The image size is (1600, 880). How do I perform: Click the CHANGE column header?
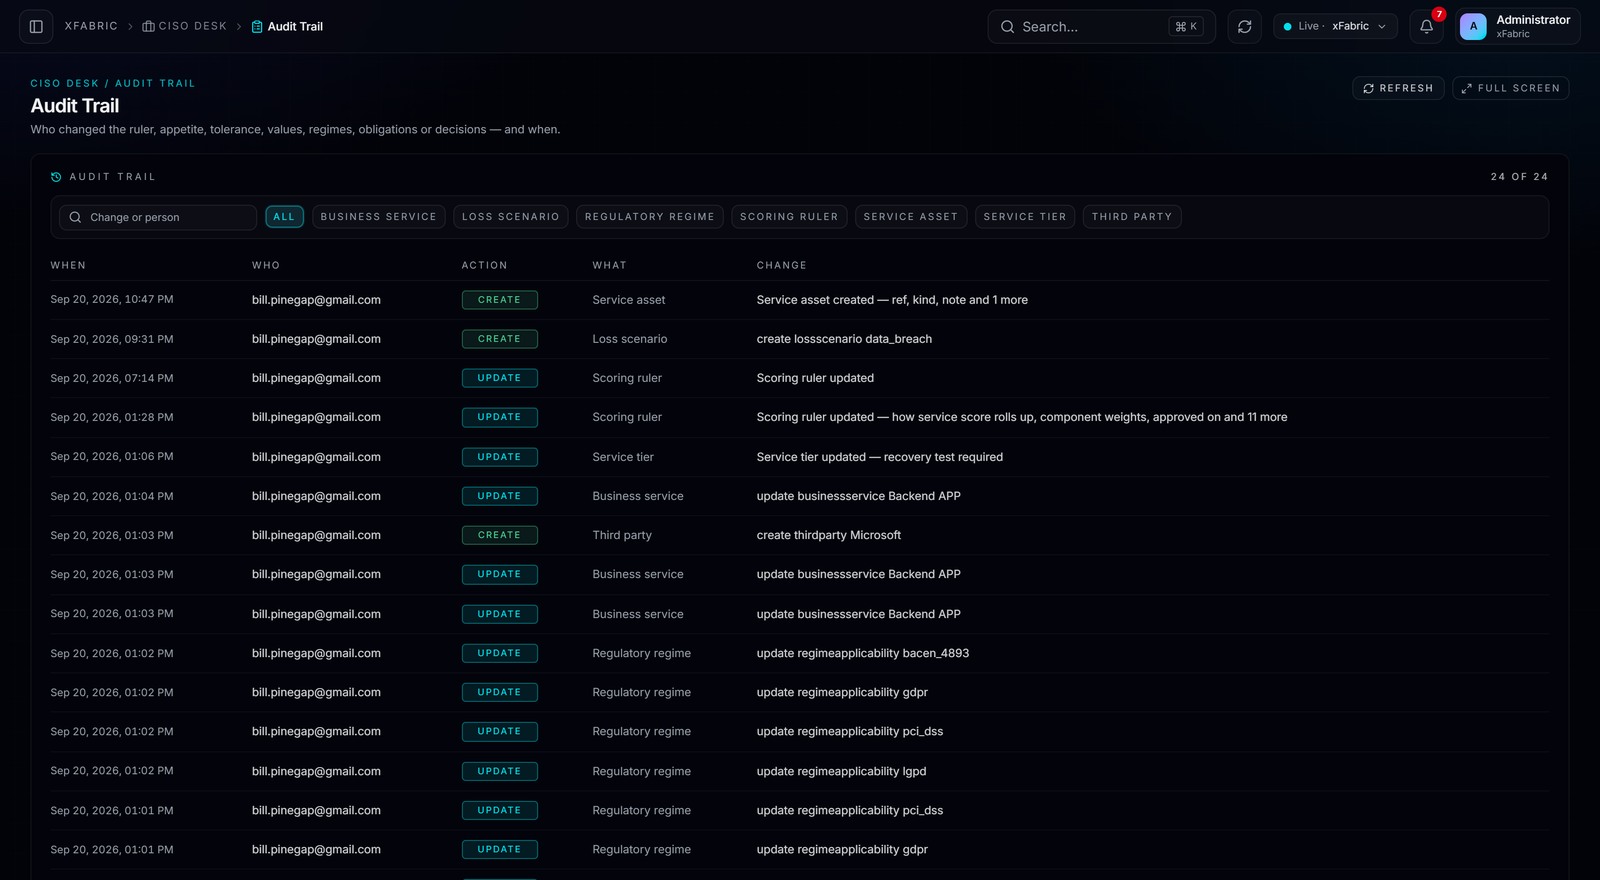(x=782, y=266)
